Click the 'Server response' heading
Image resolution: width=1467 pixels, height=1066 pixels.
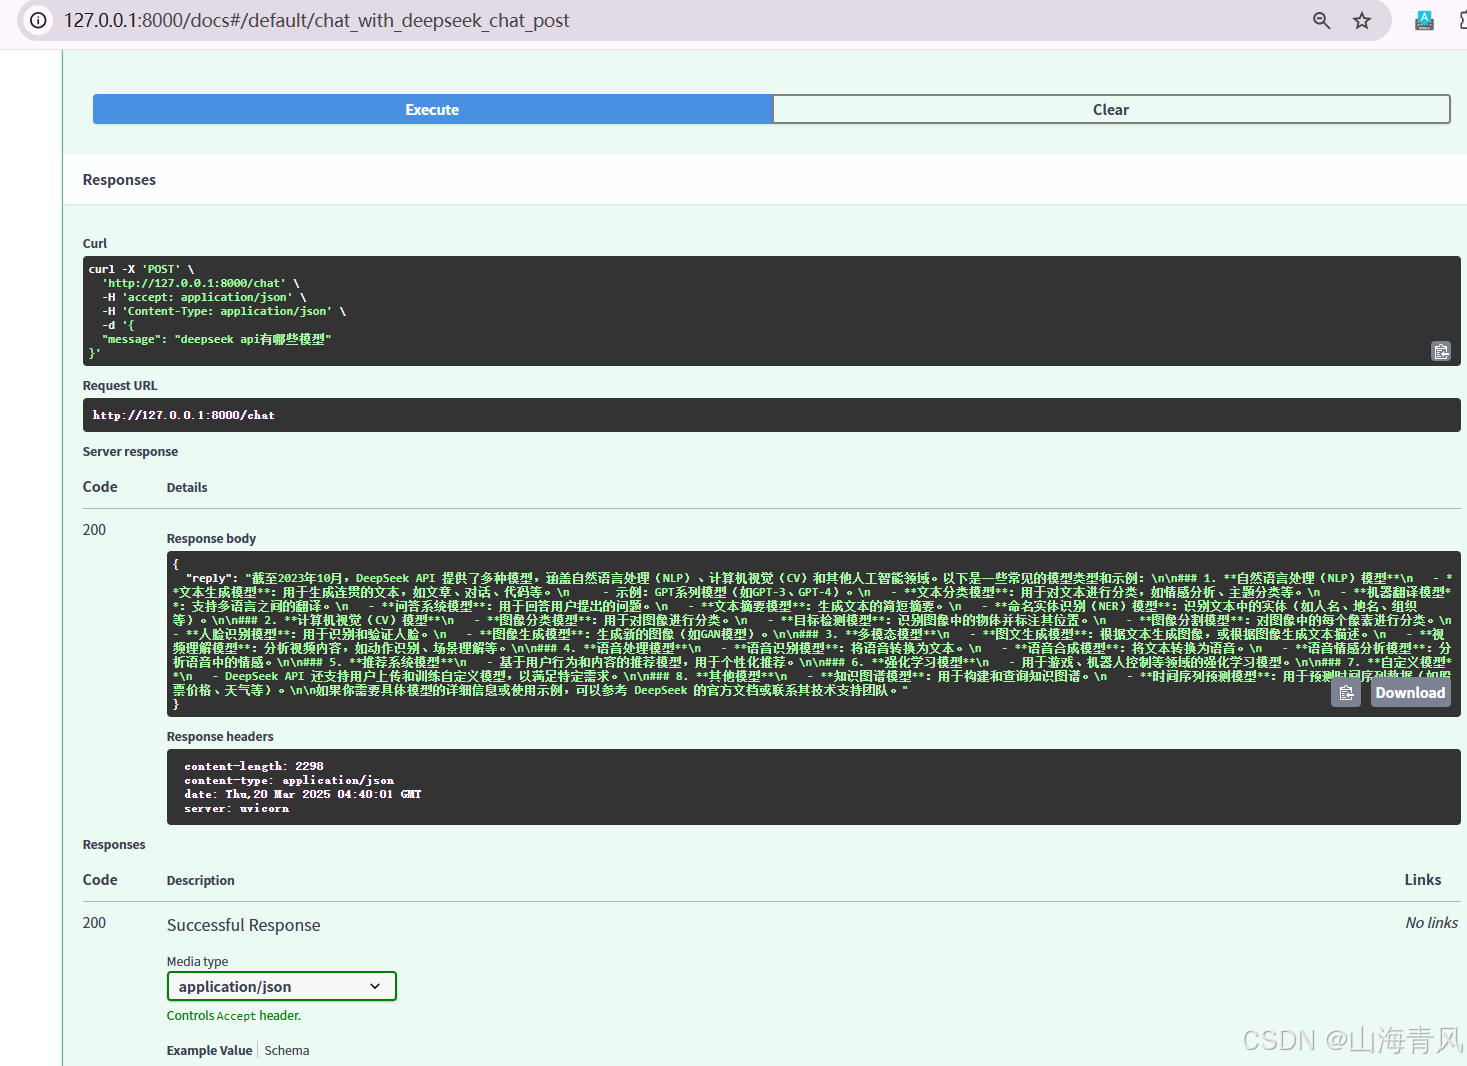click(x=130, y=451)
